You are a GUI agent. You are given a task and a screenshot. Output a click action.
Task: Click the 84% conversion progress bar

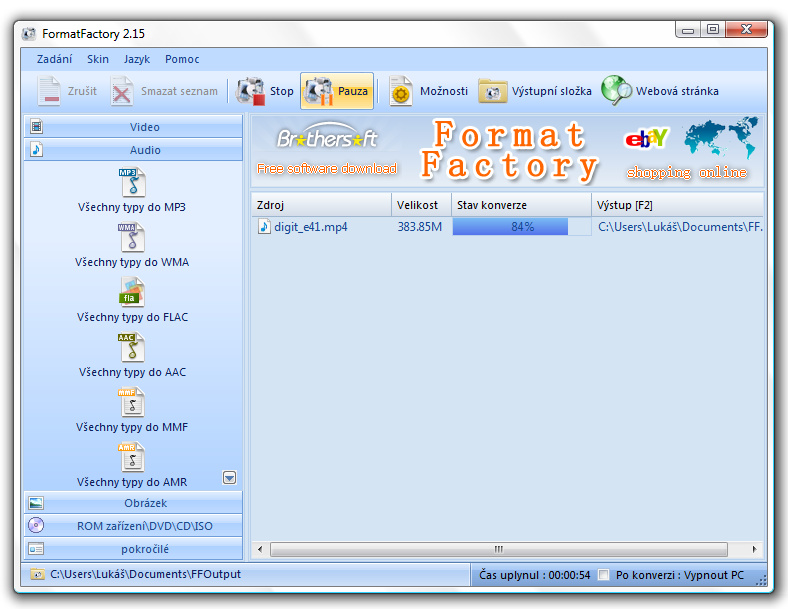tap(522, 227)
